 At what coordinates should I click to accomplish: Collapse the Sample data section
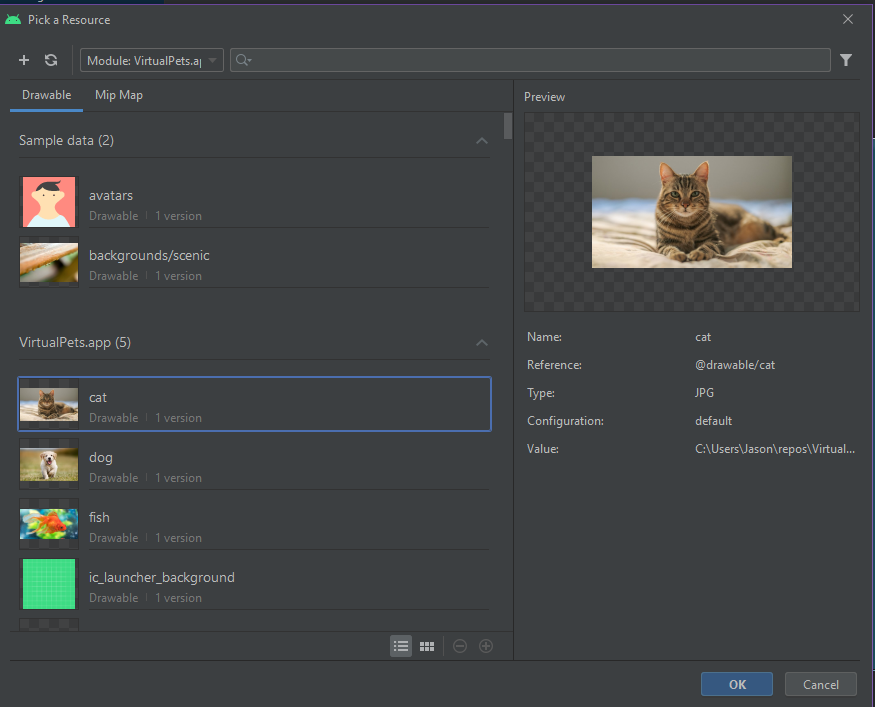(482, 141)
